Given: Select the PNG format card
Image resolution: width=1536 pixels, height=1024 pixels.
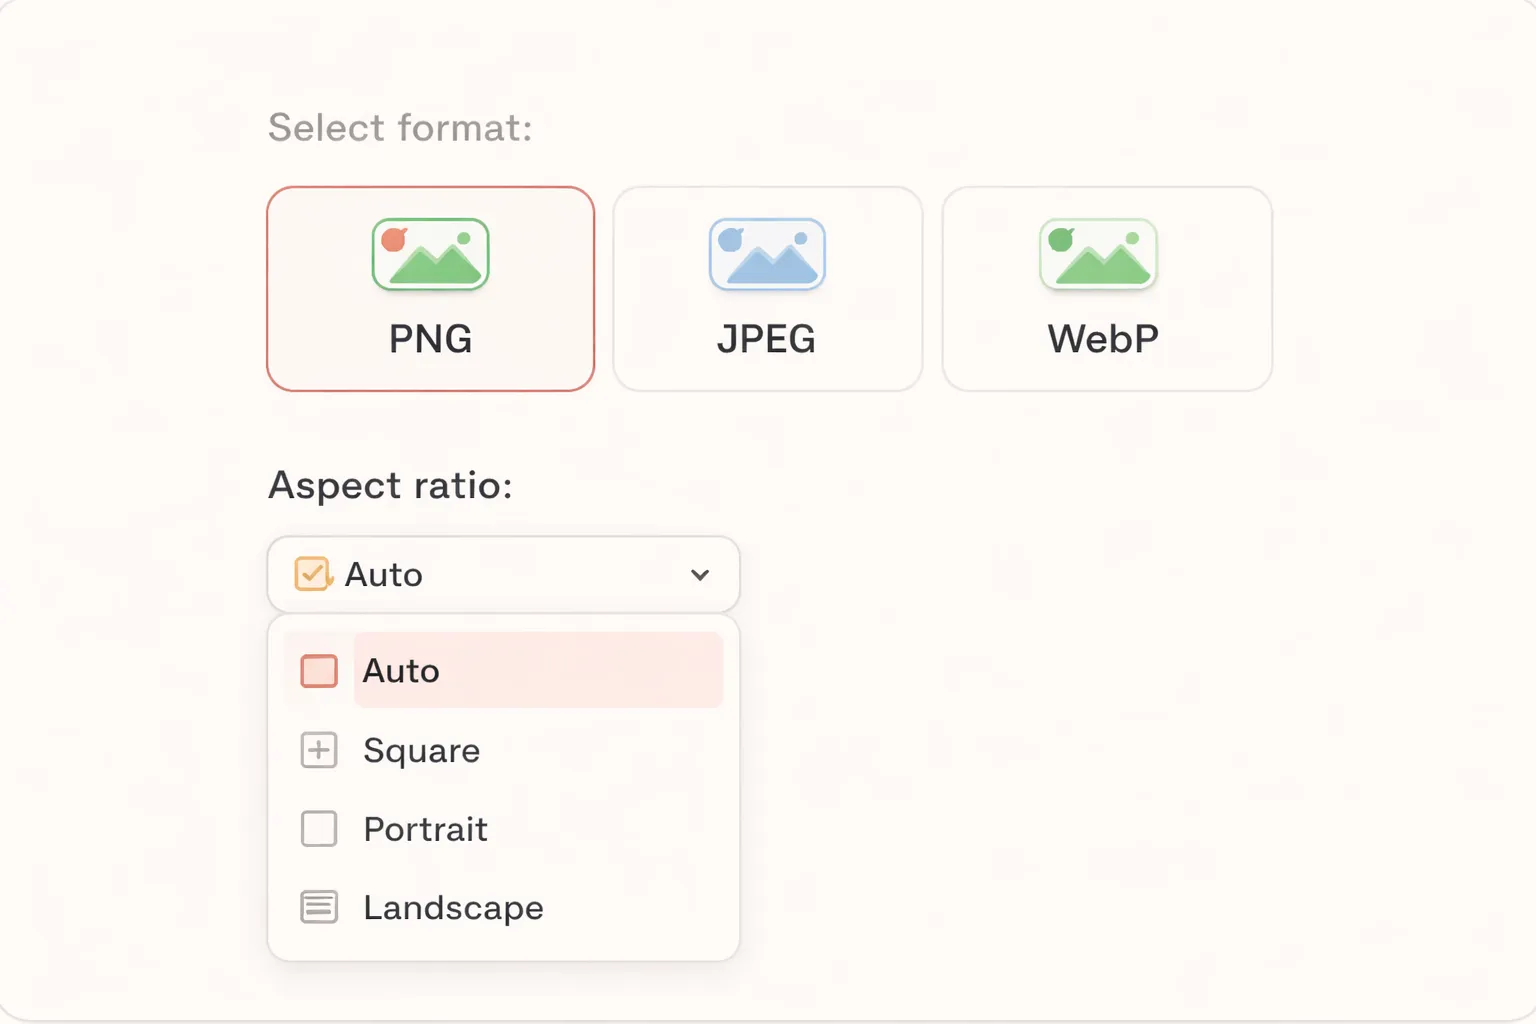Looking at the screenshot, I should pos(430,288).
